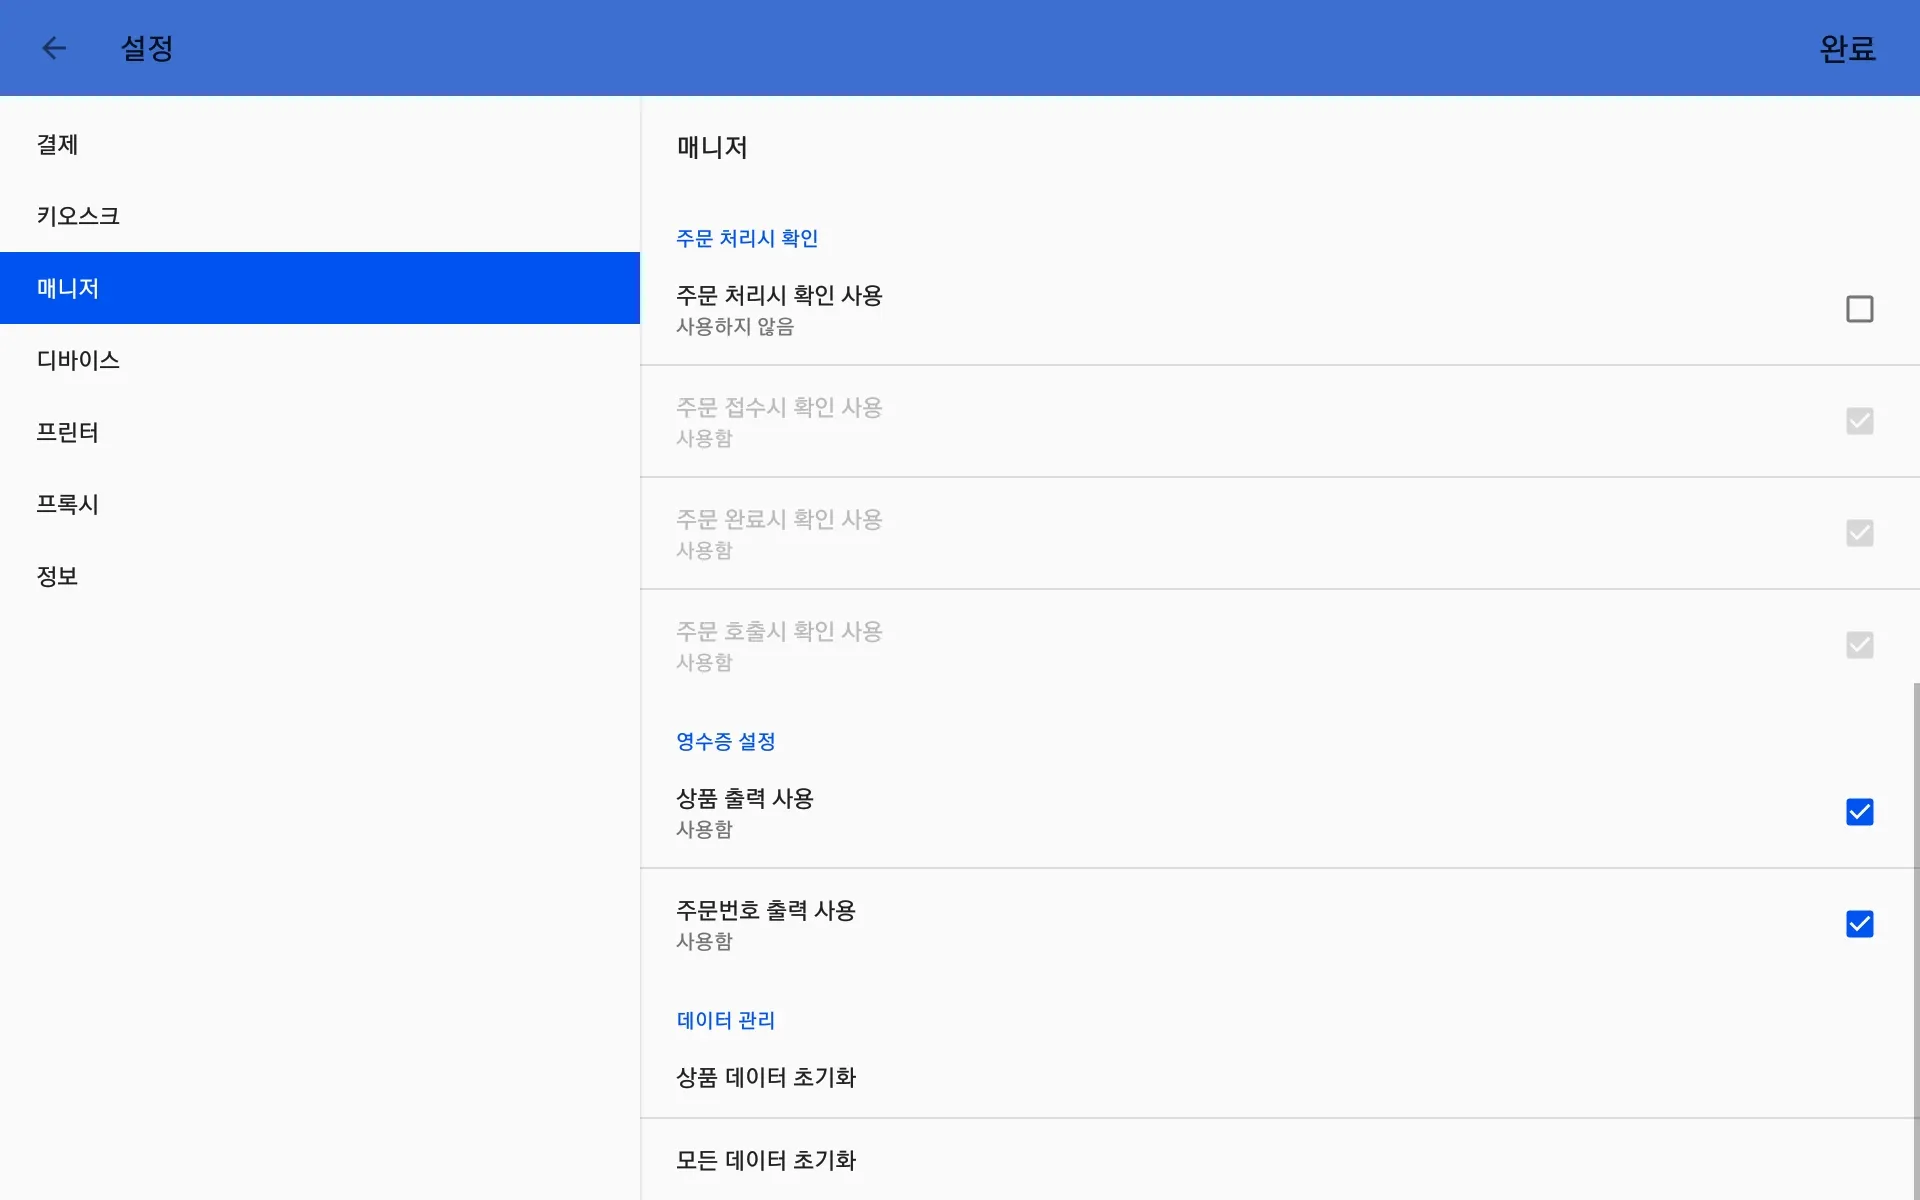This screenshot has height=1200, width=1920.
Task: Open the 디바이스 settings section
Action: tap(78, 361)
